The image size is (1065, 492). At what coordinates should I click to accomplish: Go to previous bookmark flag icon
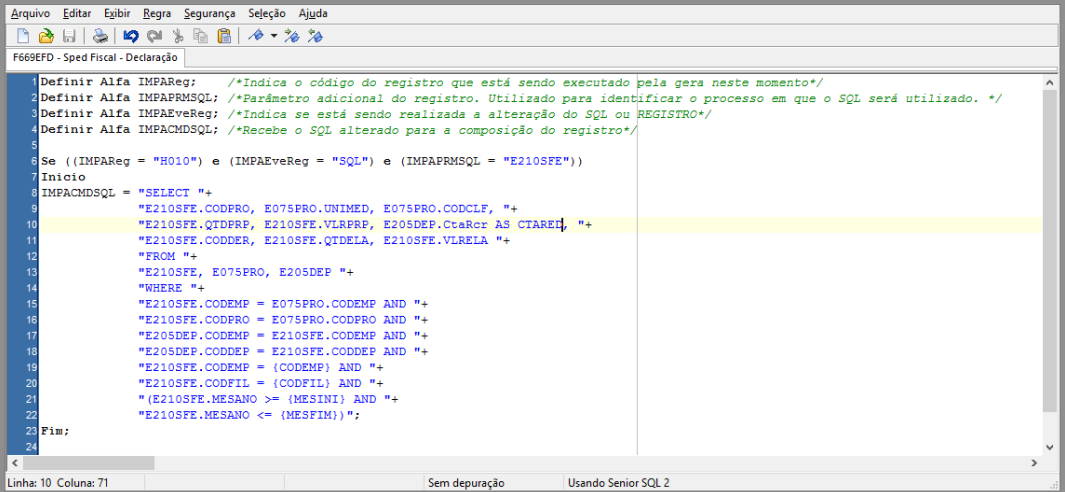pos(315,36)
